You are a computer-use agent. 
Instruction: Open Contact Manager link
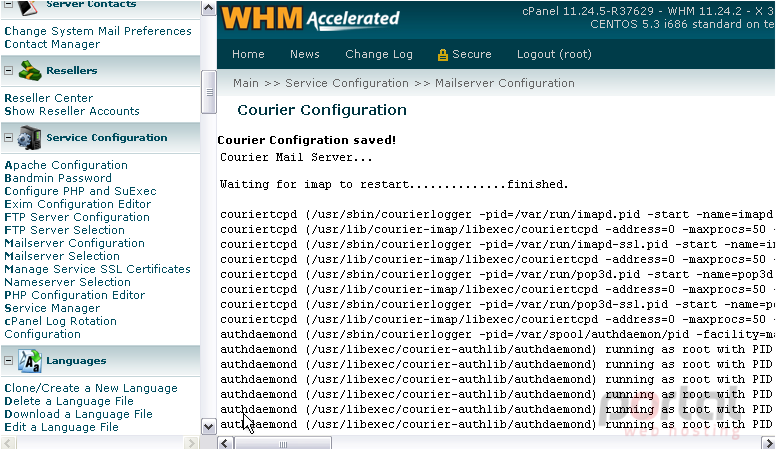[52, 44]
